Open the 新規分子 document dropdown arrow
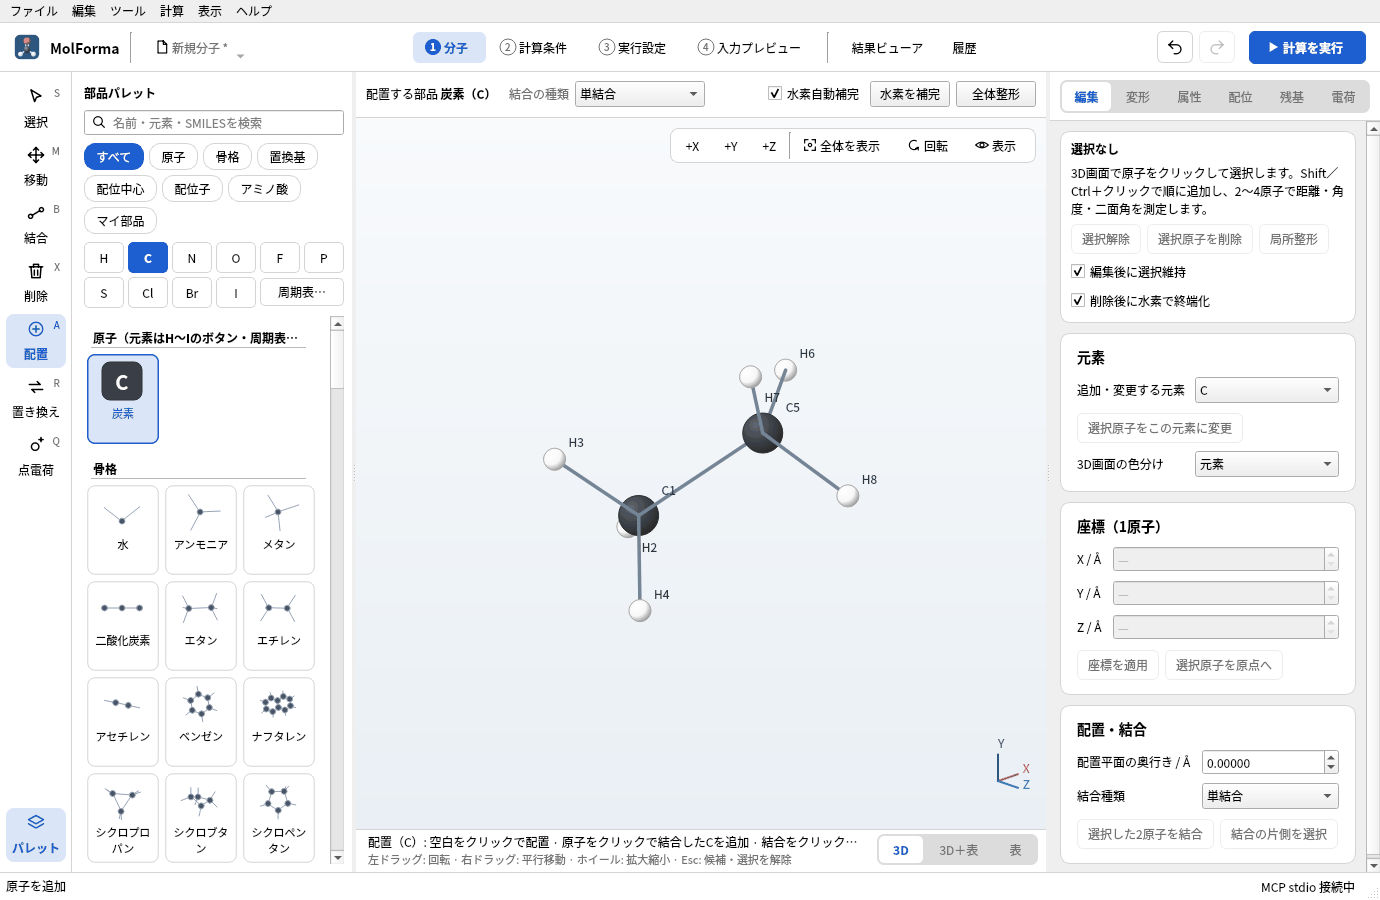The height and width of the screenshot is (900, 1380). pyautogui.click(x=240, y=56)
